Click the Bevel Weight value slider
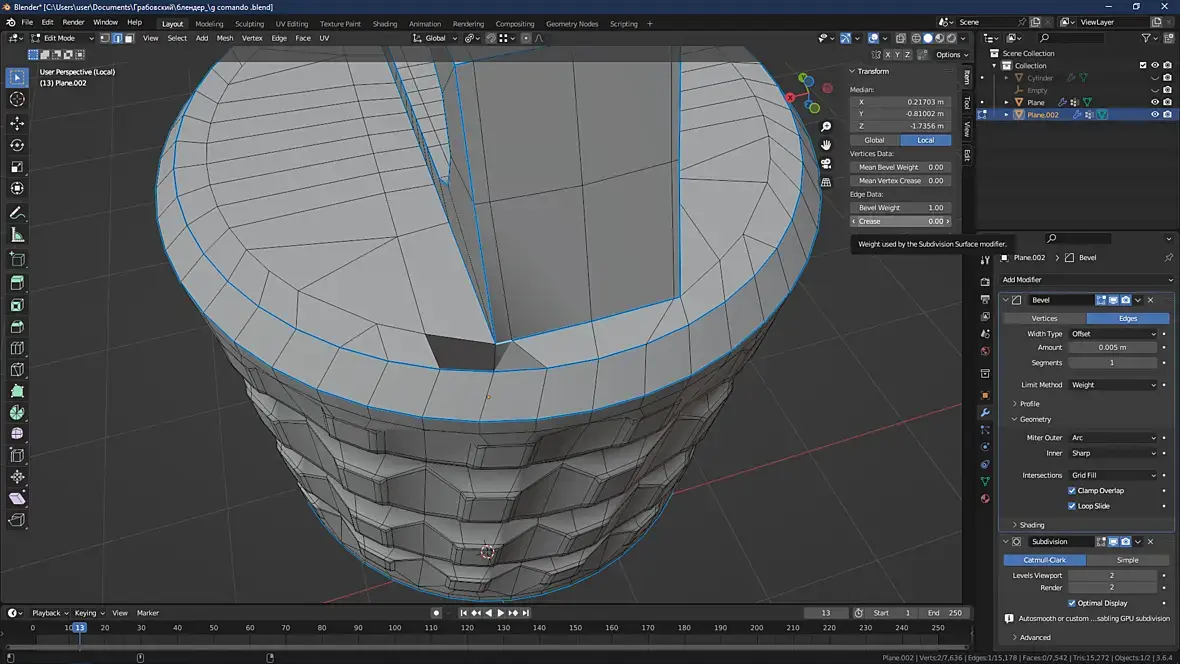Image resolution: width=1180 pixels, height=664 pixels. click(x=900, y=208)
